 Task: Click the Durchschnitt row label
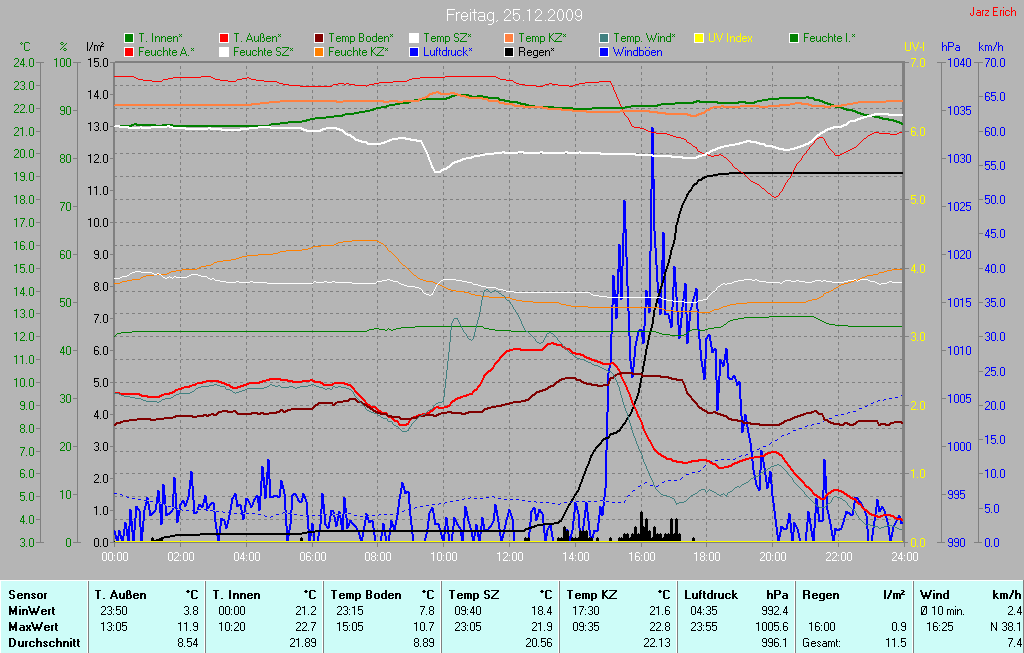click(x=44, y=643)
